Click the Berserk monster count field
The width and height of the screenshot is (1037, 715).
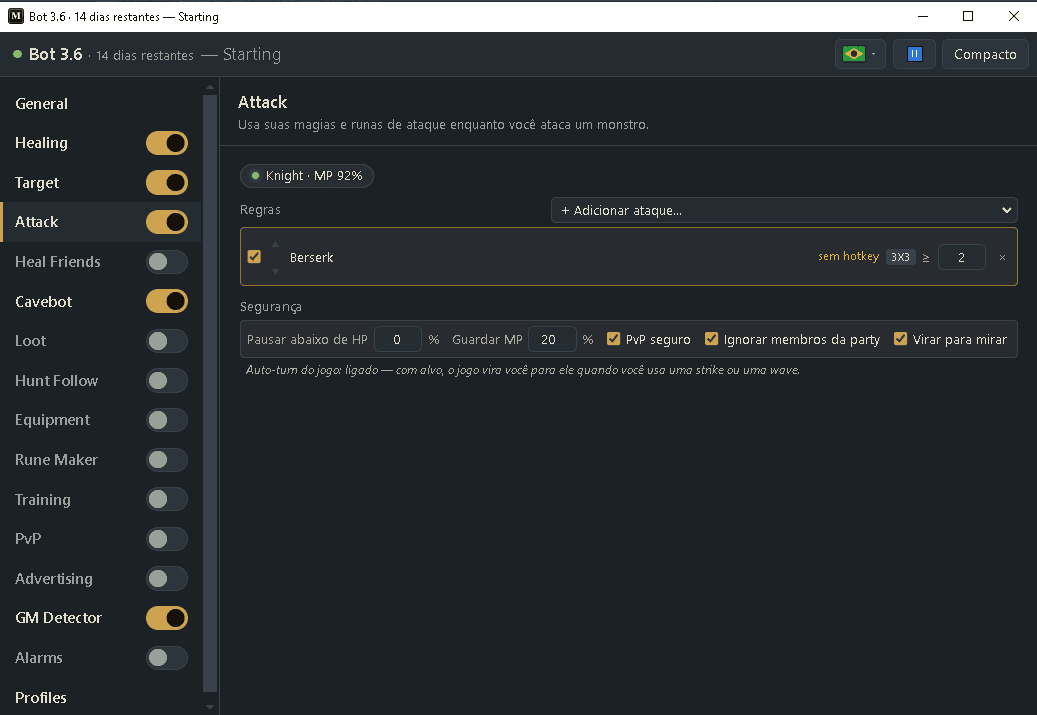[962, 257]
